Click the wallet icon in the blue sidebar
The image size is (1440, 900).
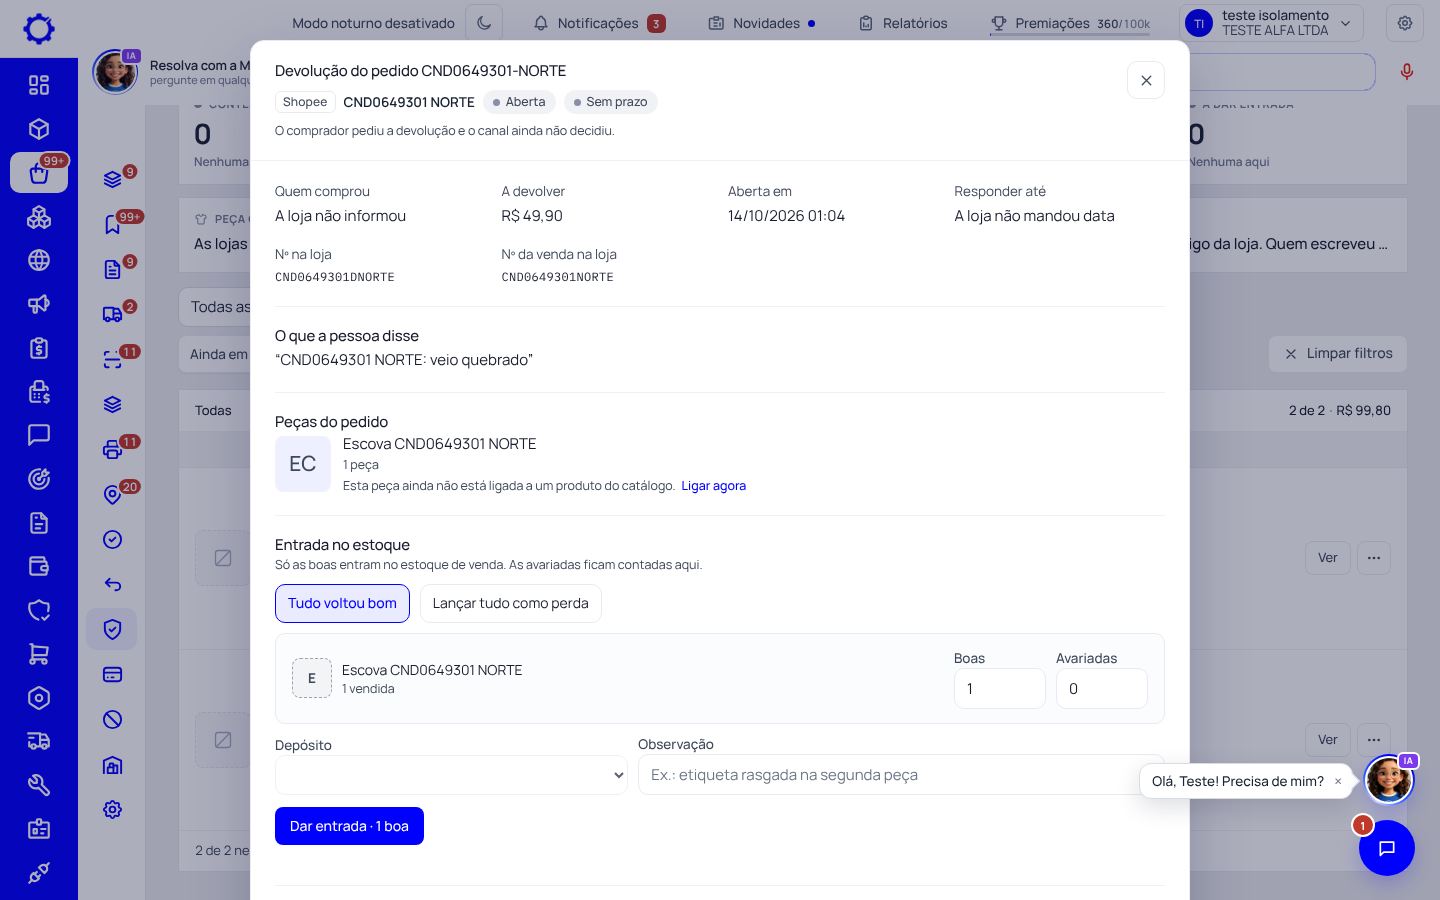[39, 566]
